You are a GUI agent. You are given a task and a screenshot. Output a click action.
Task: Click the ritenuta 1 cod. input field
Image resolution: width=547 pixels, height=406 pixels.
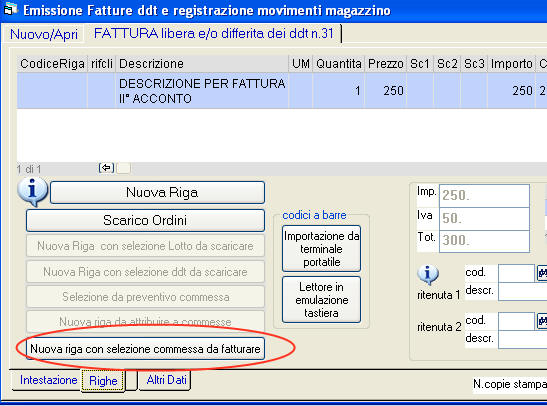[517, 273]
